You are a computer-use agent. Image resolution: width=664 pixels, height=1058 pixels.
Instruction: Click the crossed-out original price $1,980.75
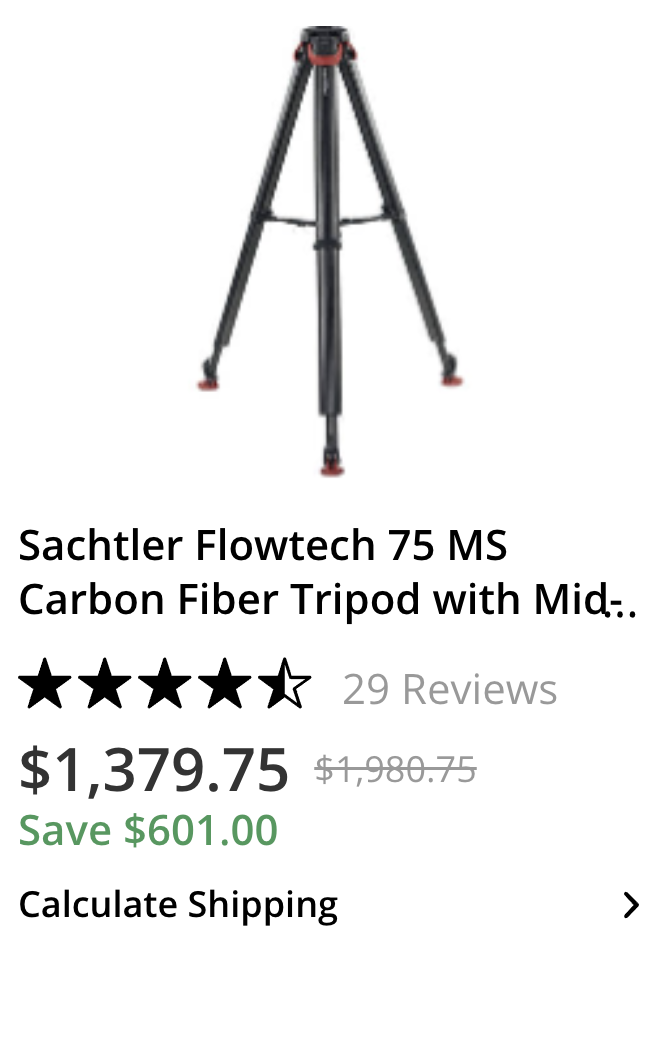click(x=396, y=769)
